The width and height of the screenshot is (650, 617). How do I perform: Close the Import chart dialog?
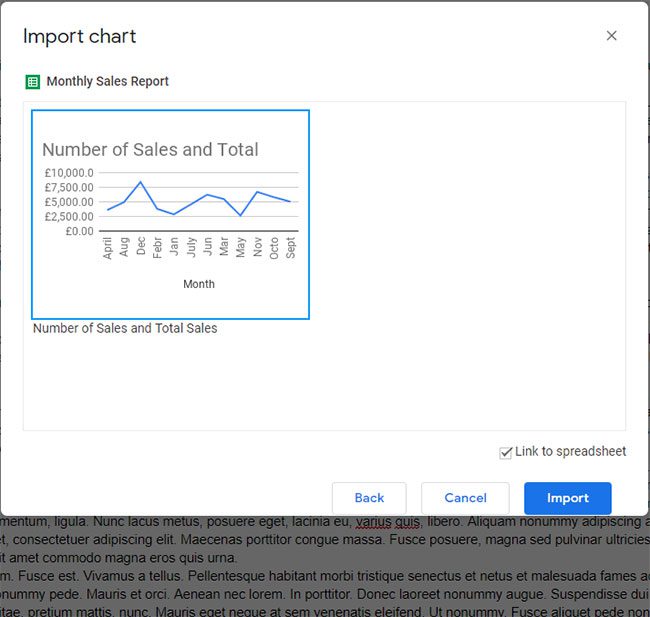(612, 36)
